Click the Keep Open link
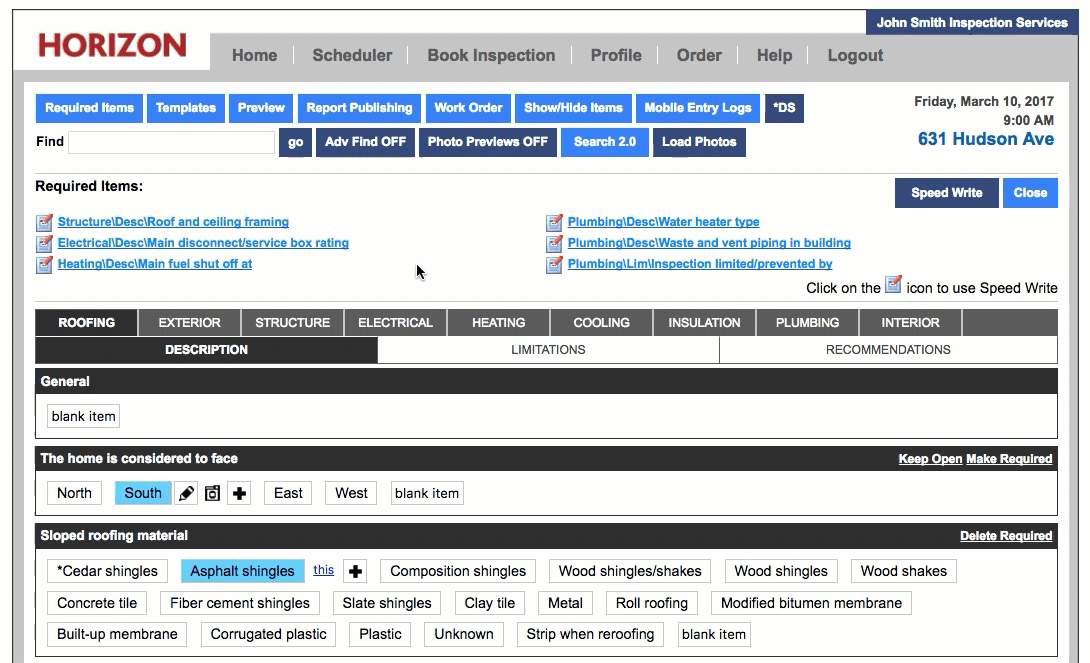Viewport: 1090px width, 663px height. pyautogui.click(x=929, y=459)
